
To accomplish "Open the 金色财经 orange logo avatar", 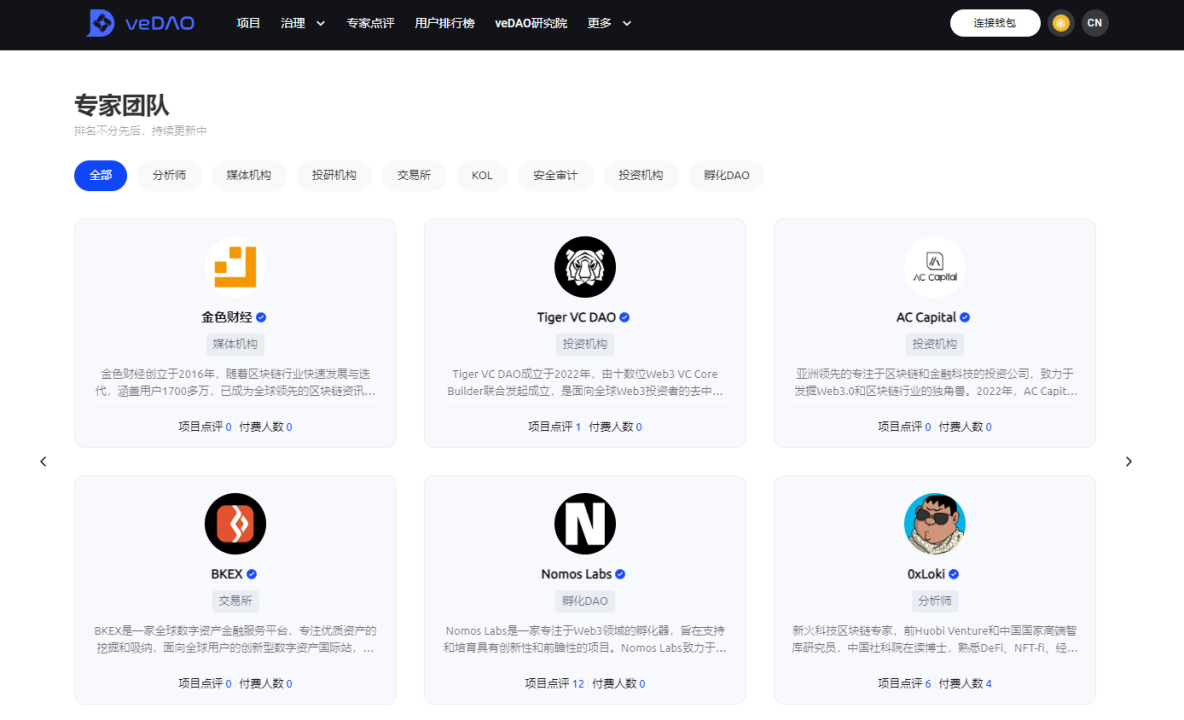I will click(235, 267).
